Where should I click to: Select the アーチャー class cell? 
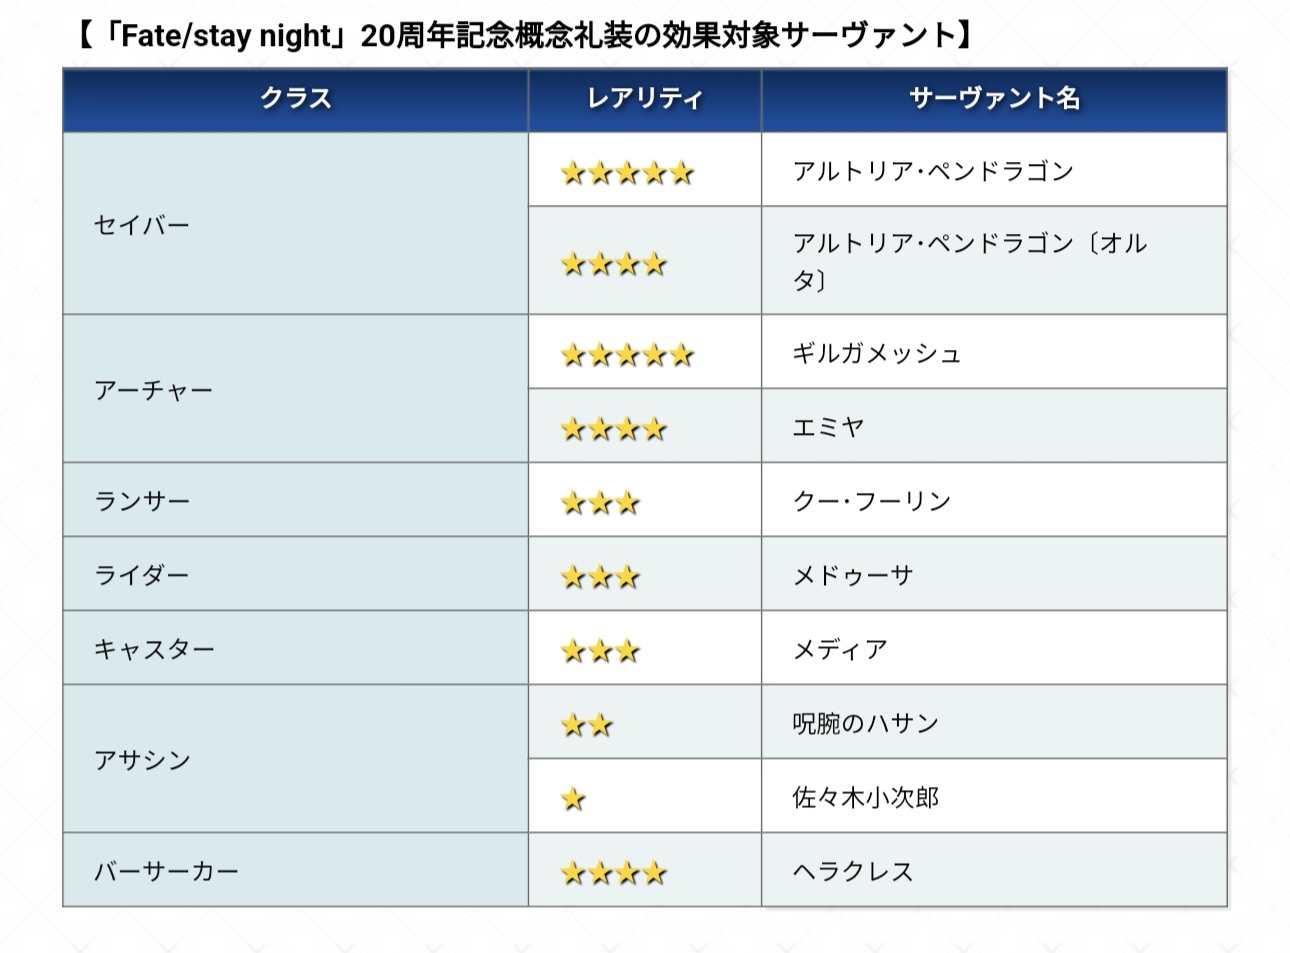(153, 390)
